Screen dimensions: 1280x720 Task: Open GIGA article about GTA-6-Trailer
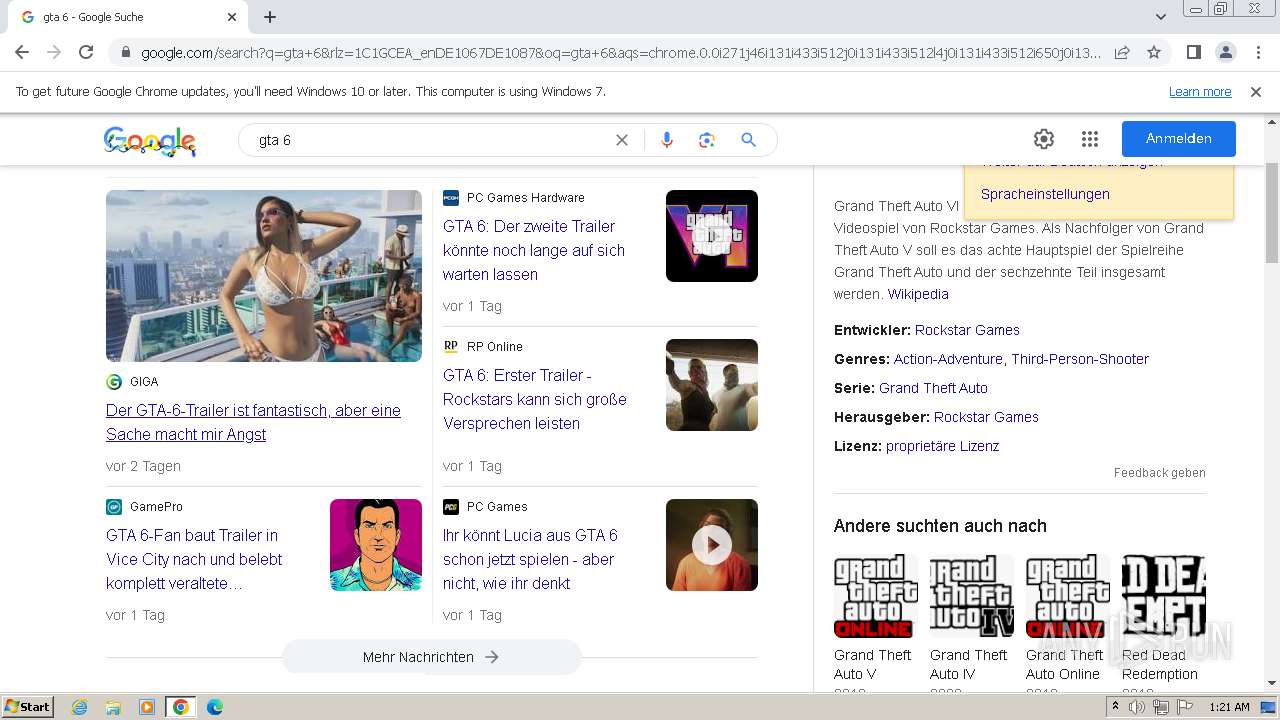(x=253, y=422)
